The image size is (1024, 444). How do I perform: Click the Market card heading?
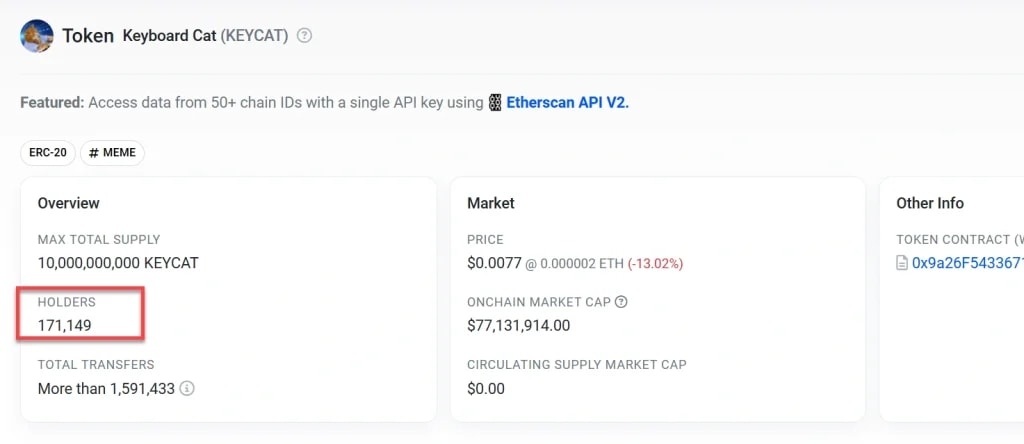pyautogui.click(x=491, y=203)
